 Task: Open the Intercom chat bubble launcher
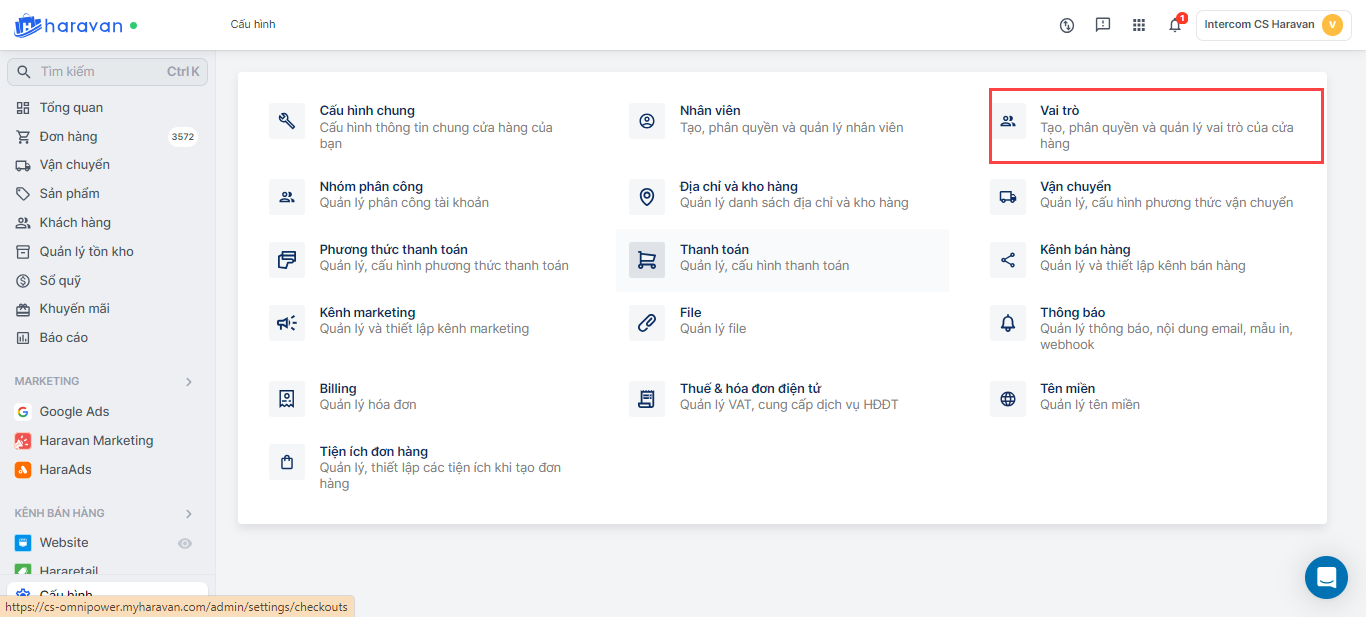[x=1326, y=577]
